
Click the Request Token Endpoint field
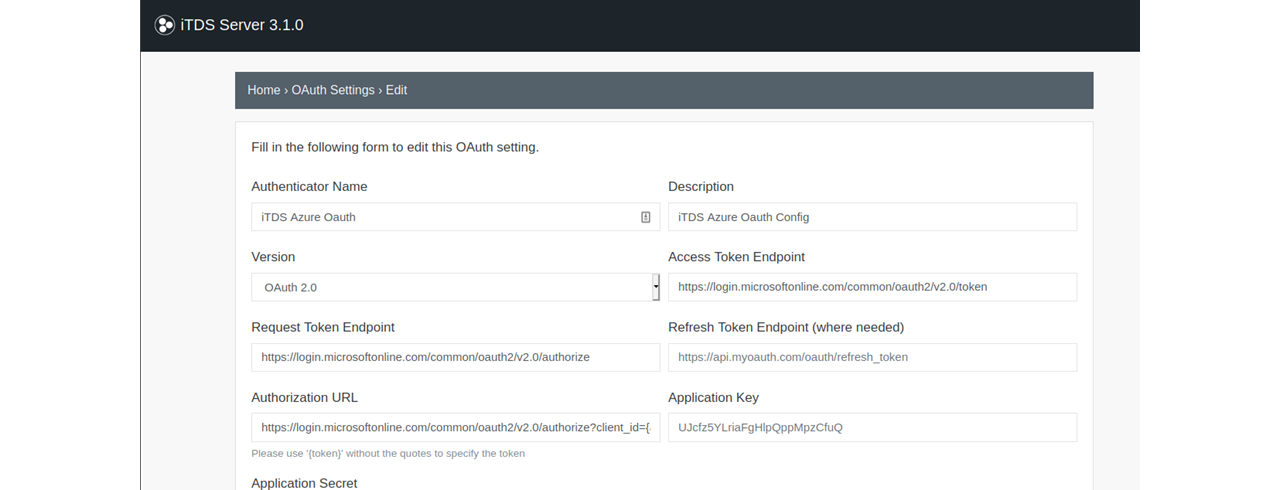coord(456,357)
